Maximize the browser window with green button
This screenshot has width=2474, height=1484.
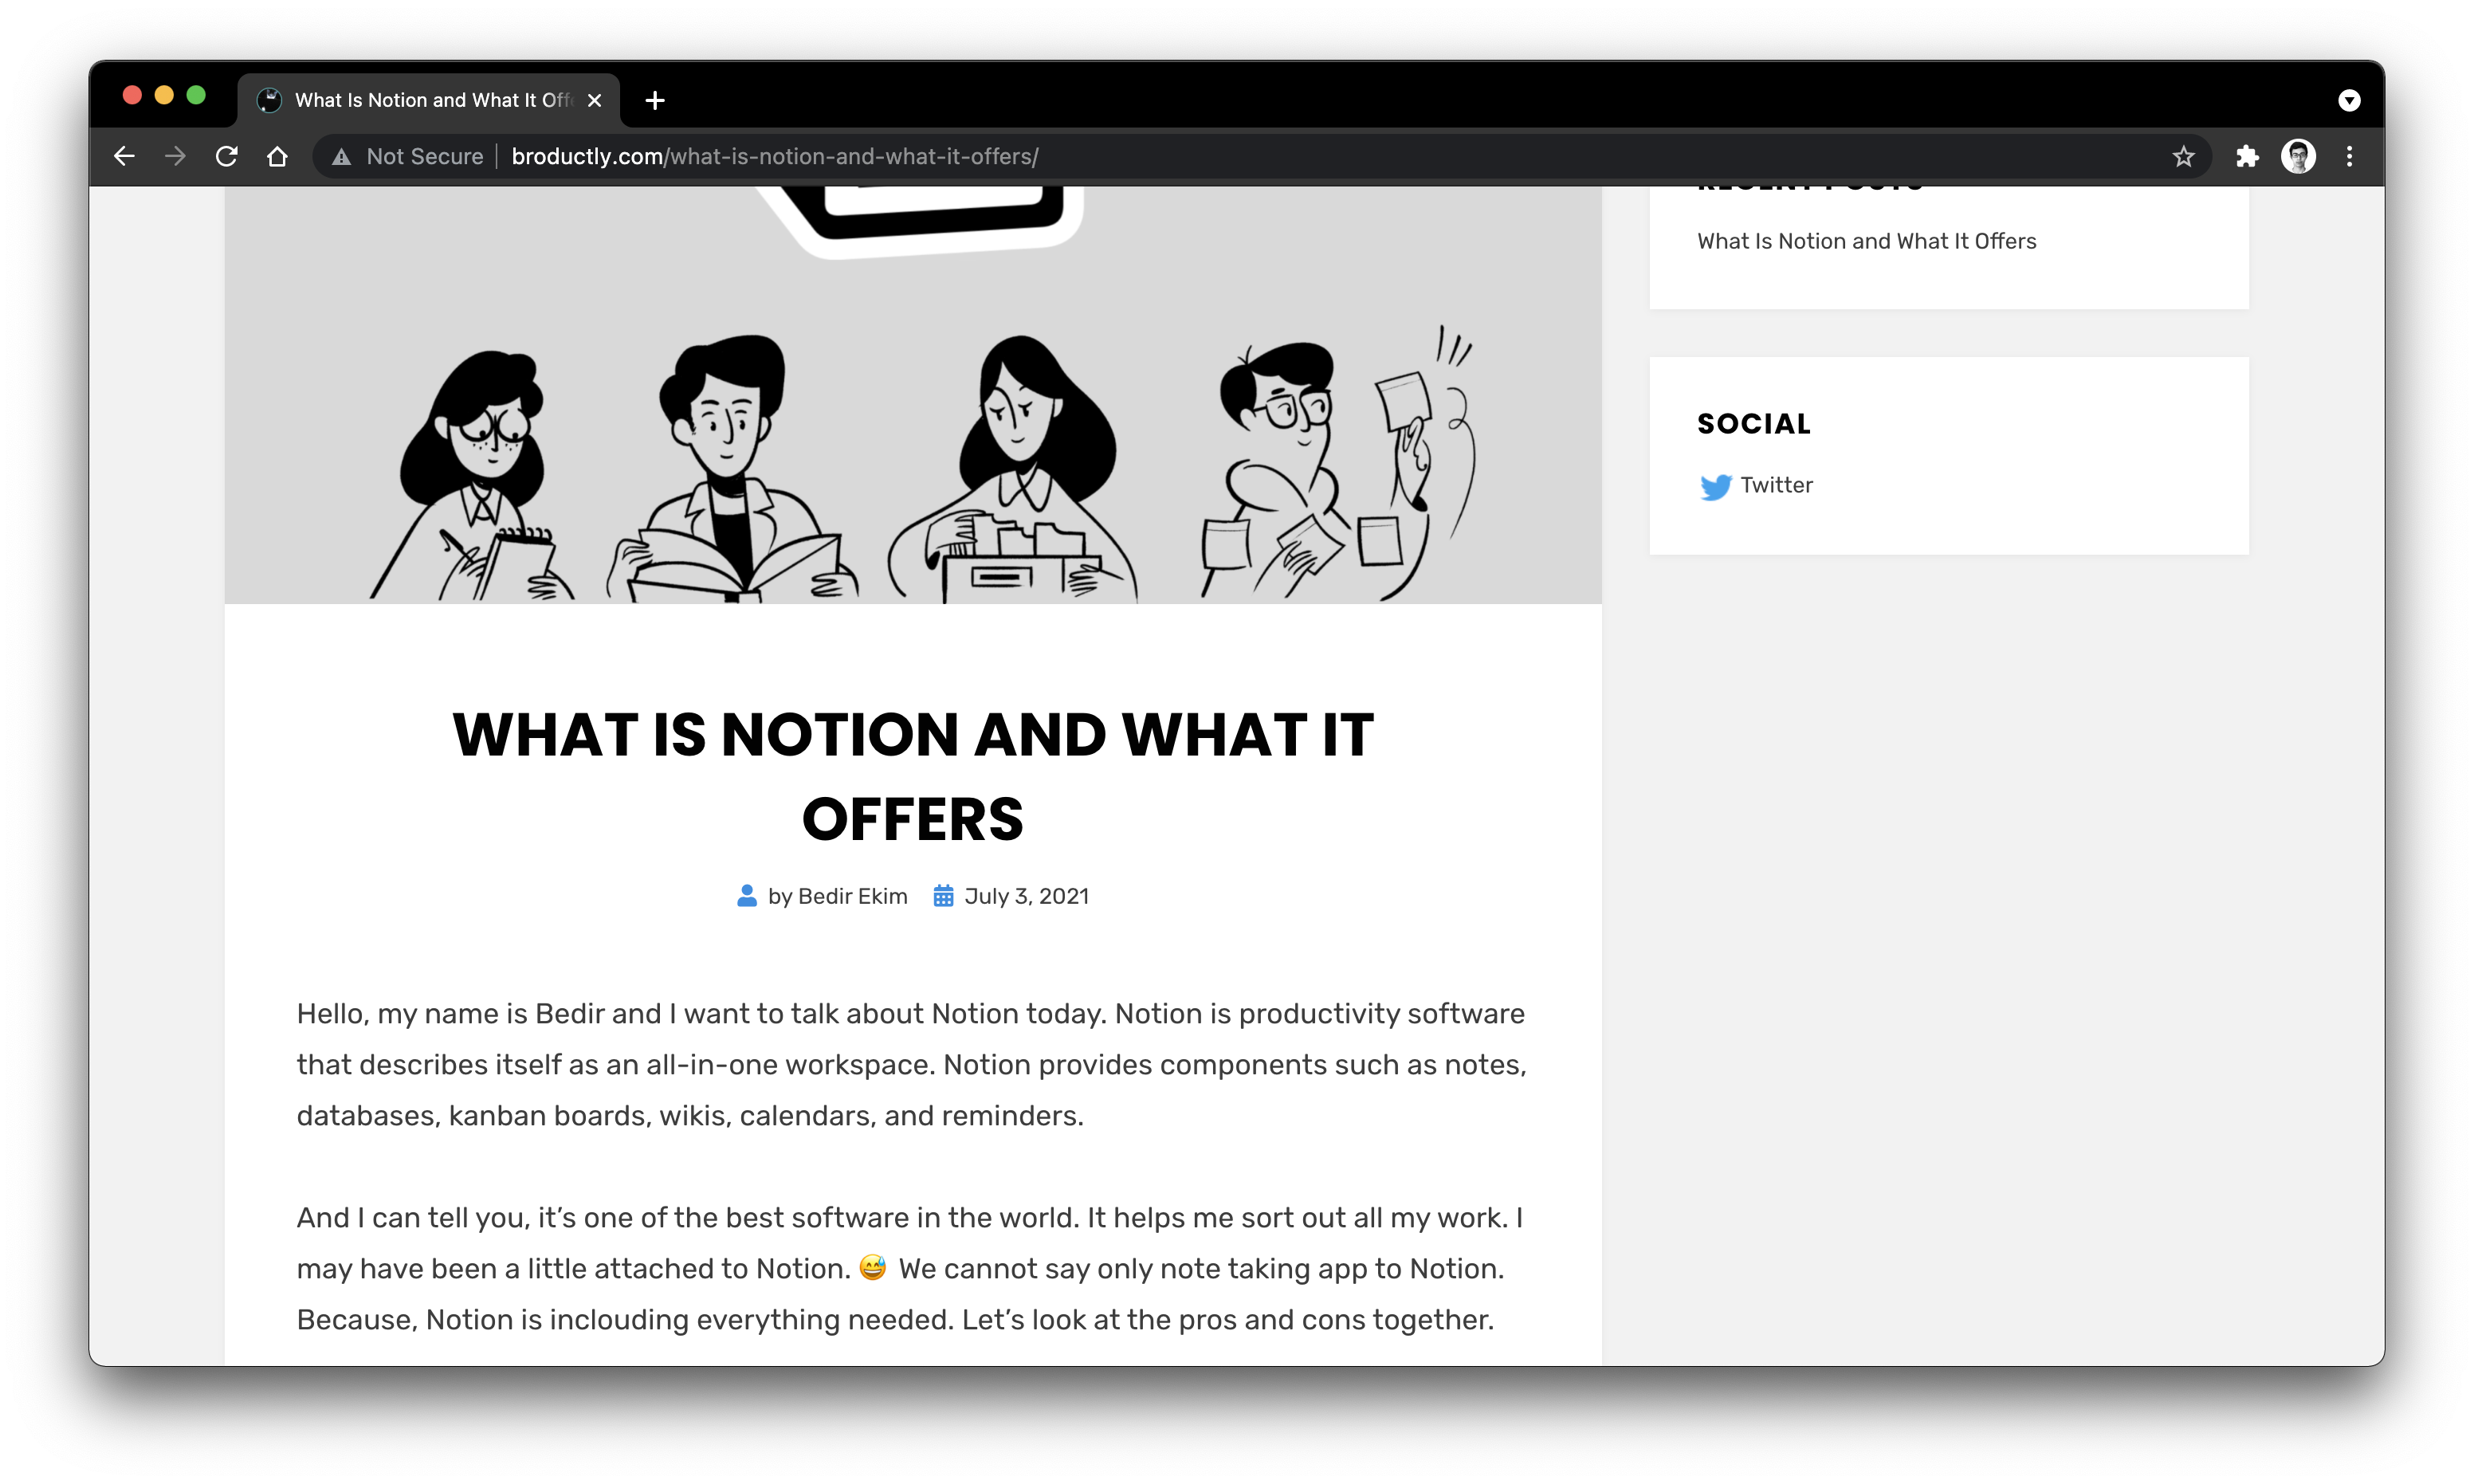point(196,96)
